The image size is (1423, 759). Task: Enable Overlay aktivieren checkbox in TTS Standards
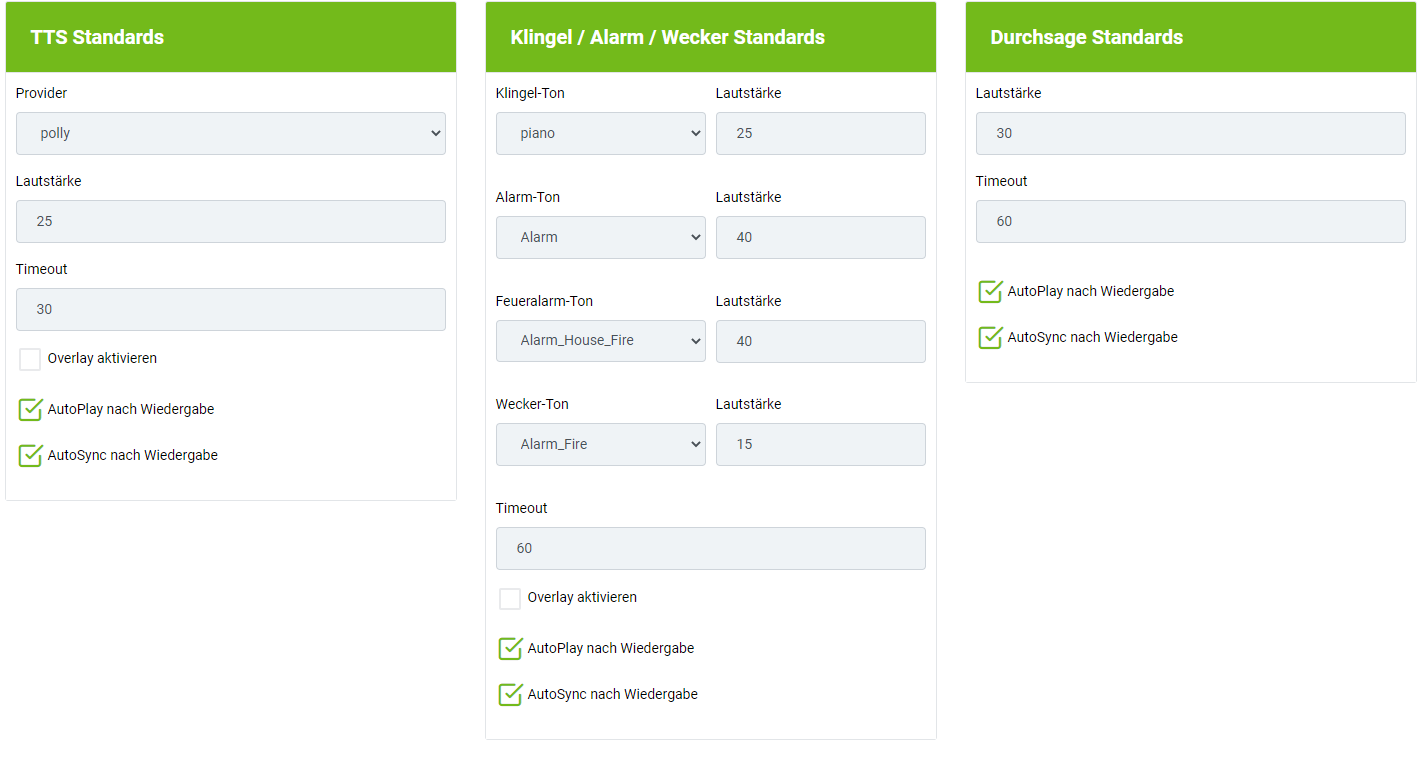(x=30, y=359)
